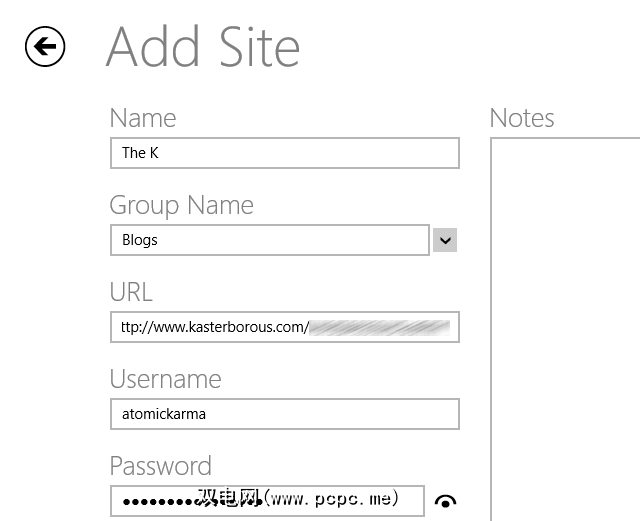Click the Add Site page heading
Image resolution: width=640 pixels, height=521 pixels.
tap(203, 47)
